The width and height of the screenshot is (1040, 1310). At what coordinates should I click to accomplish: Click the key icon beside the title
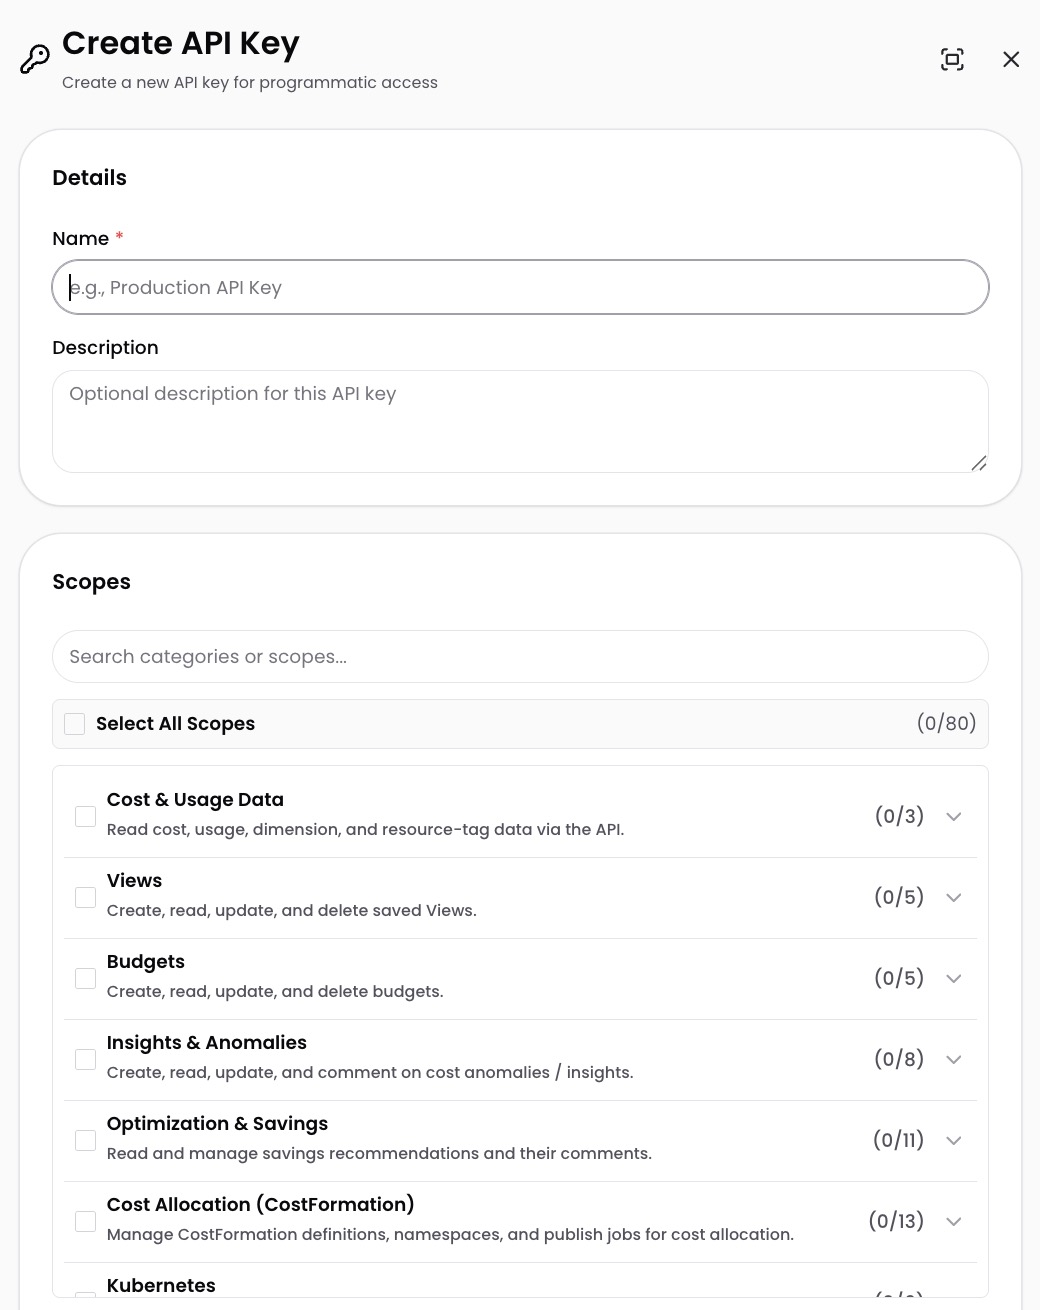pos(35,60)
